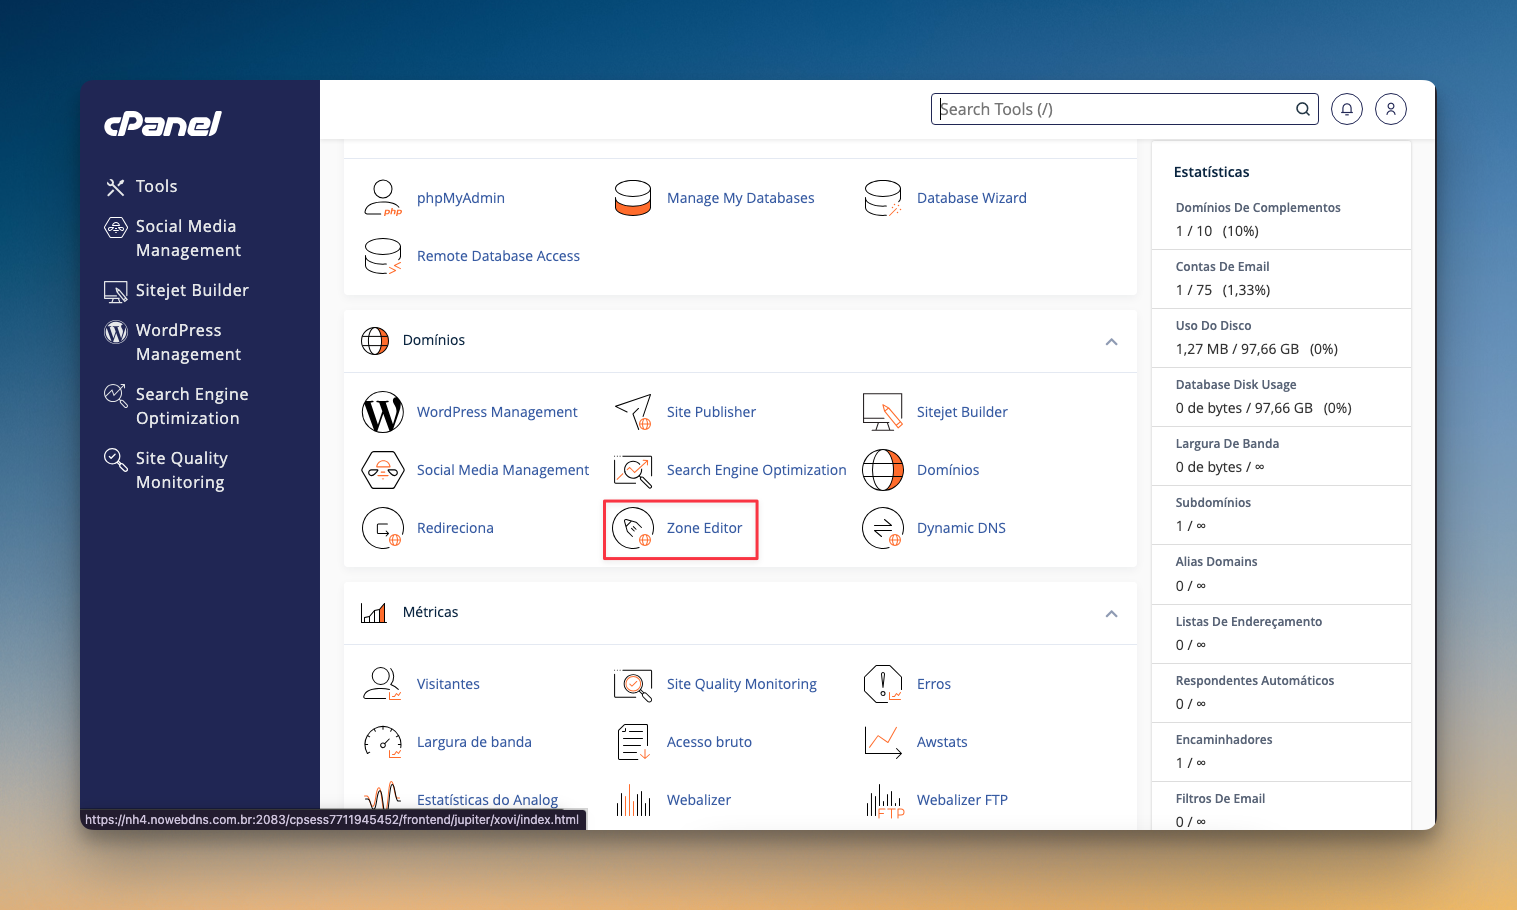Go to Site Quality Monitoring in sidebar
The width and height of the screenshot is (1517, 910).
181,470
